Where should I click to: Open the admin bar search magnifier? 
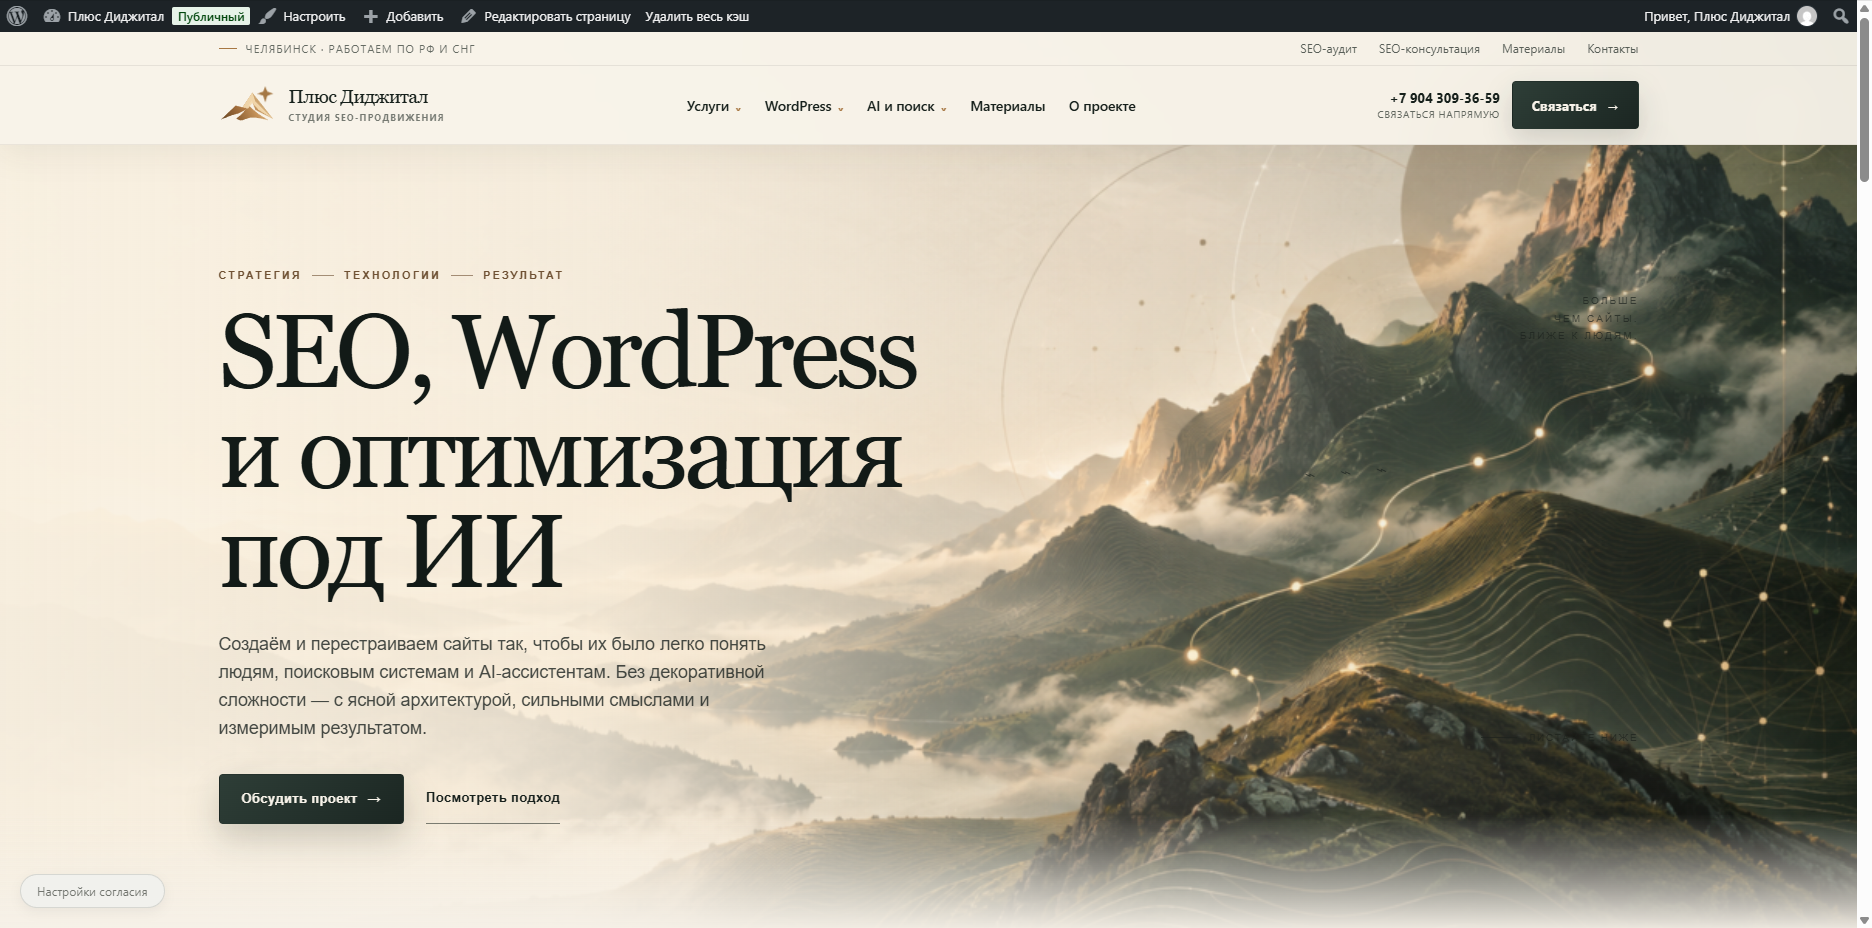coord(1841,16)
